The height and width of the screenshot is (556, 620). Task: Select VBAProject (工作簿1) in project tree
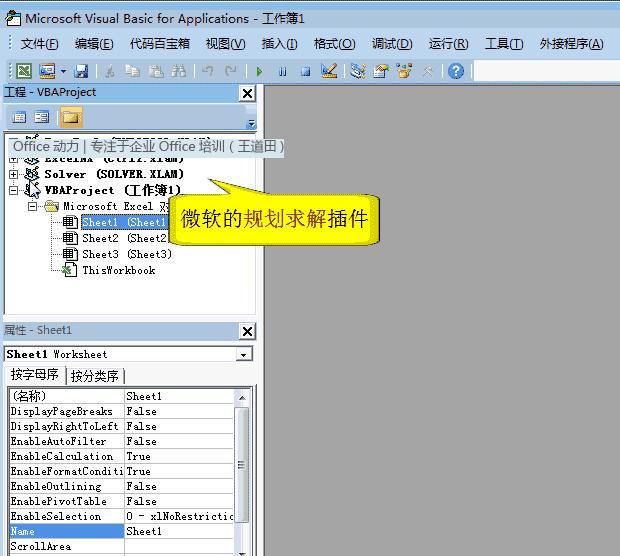[x=112, y=190]
